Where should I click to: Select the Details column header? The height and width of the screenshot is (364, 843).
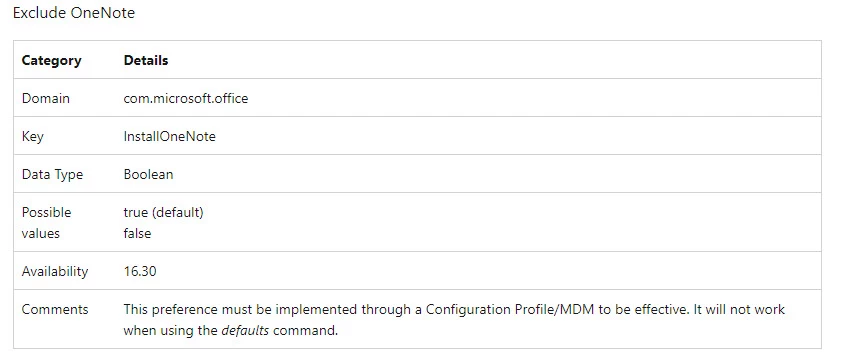pyautogui.click(x=146, y=60)
